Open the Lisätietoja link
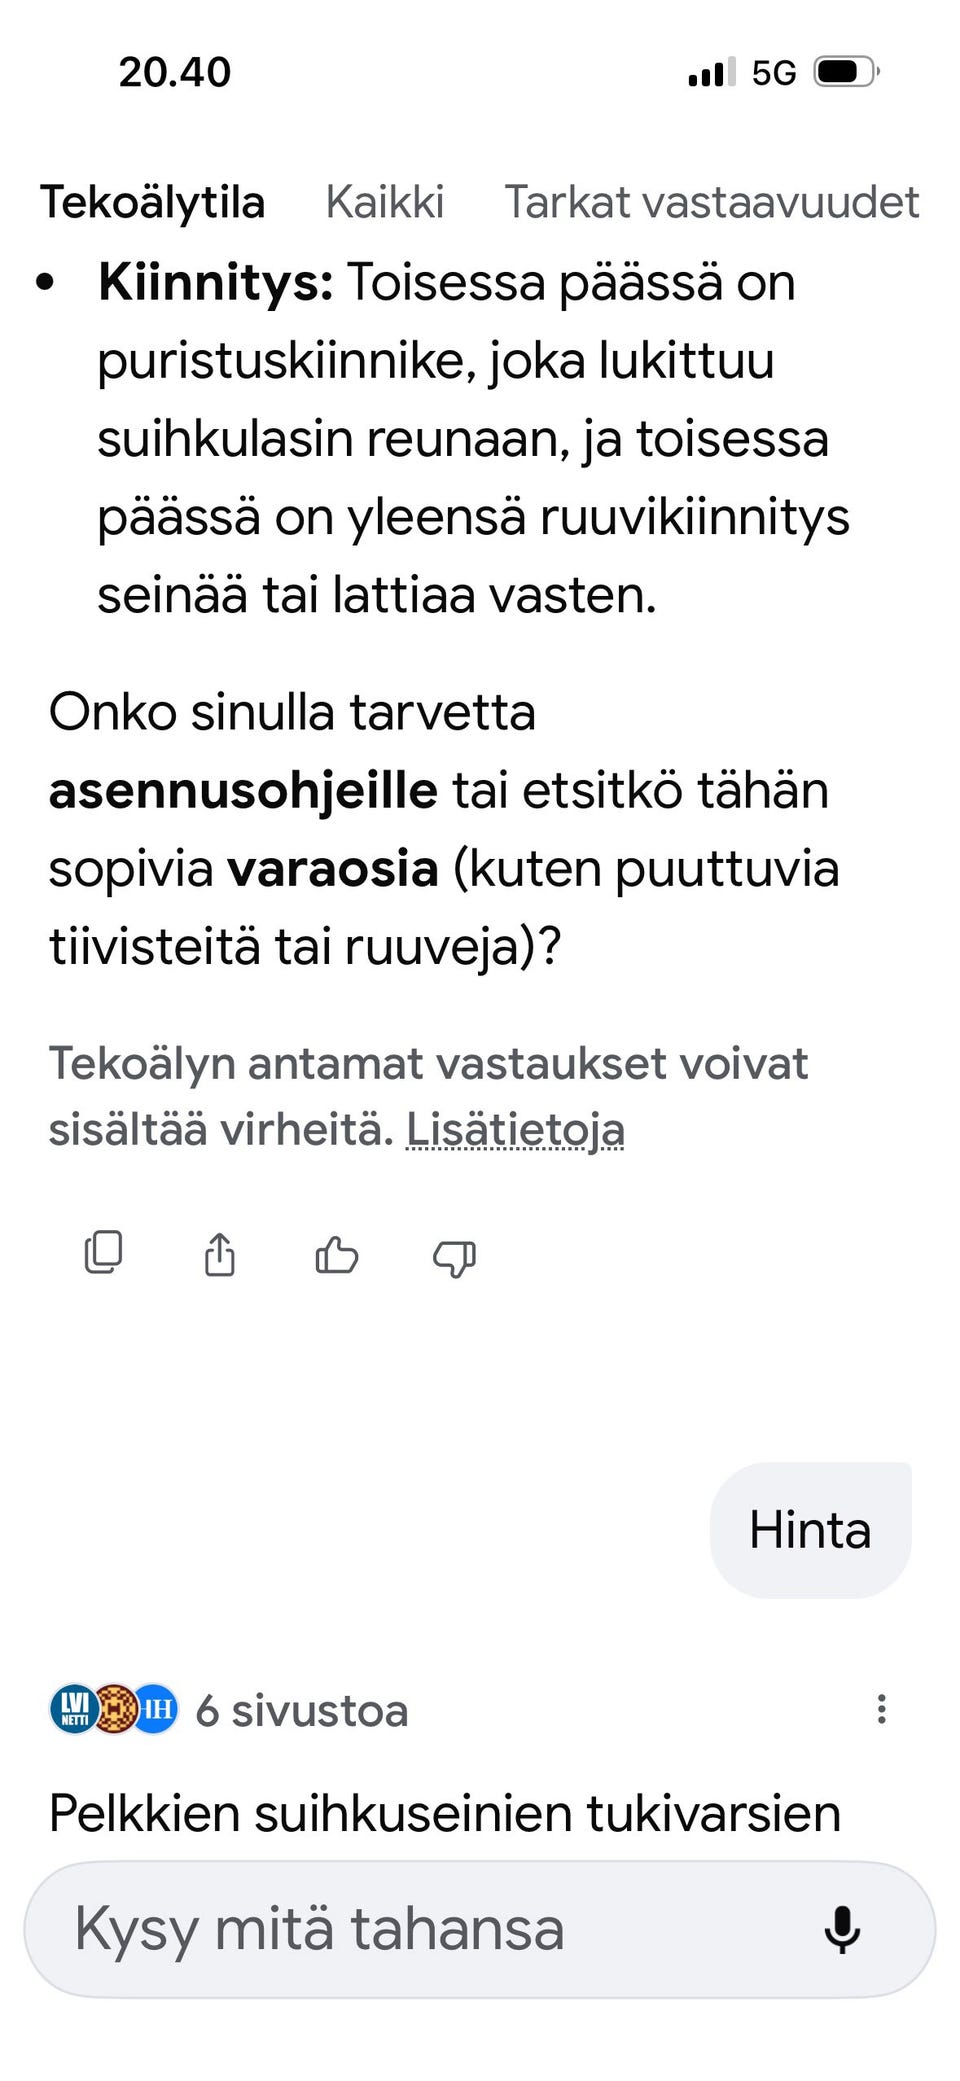Image resolution: width=960 pixels, height=2081 pixels. [516, 1128]
